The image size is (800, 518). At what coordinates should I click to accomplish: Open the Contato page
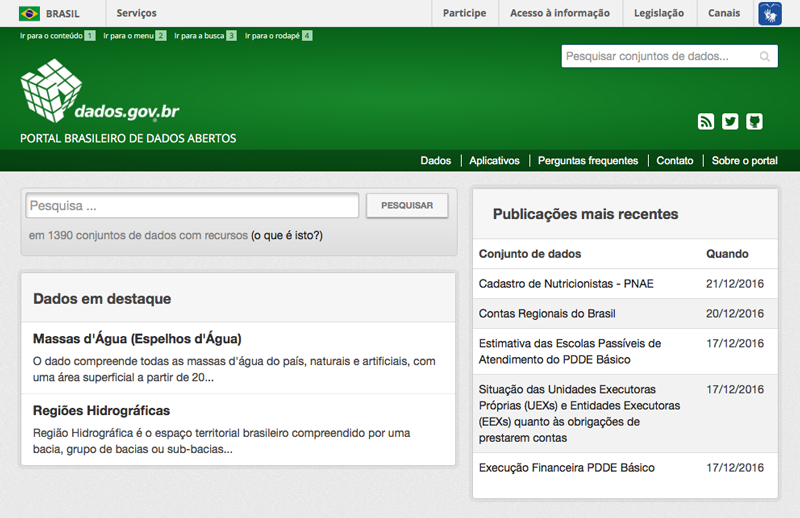(x=674, y=161)
